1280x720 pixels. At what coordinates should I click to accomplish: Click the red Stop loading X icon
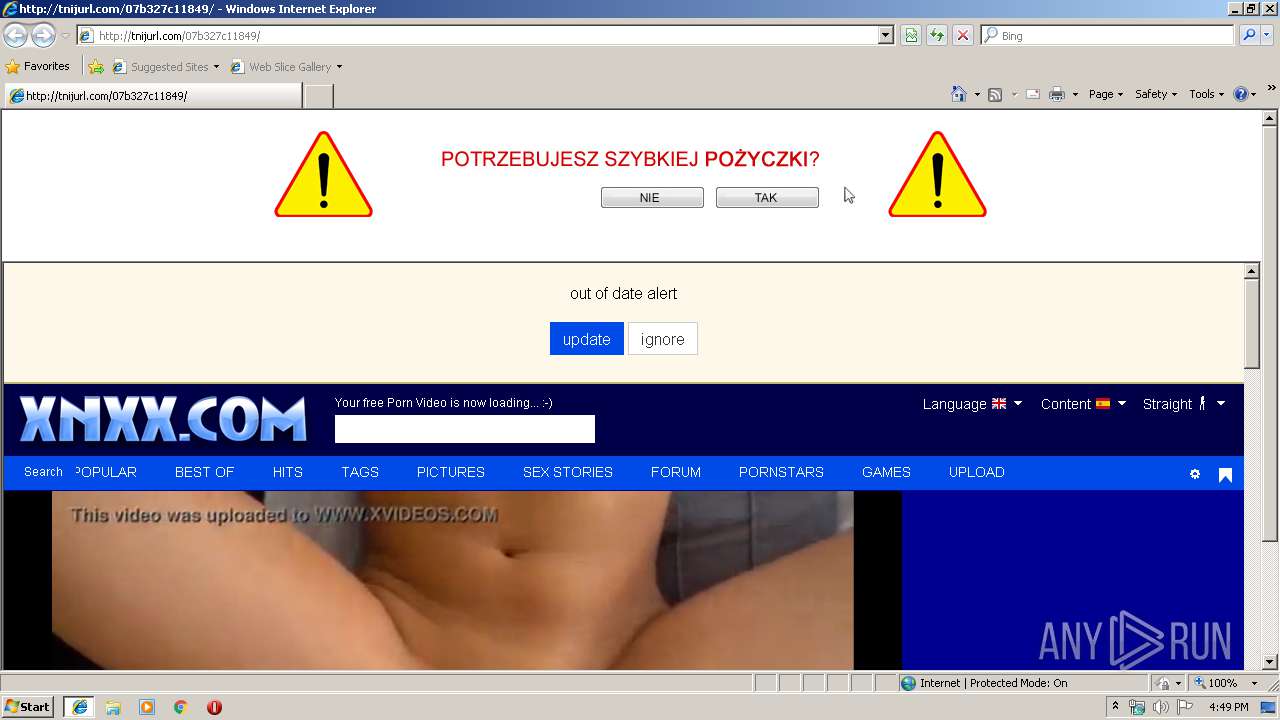962,35
